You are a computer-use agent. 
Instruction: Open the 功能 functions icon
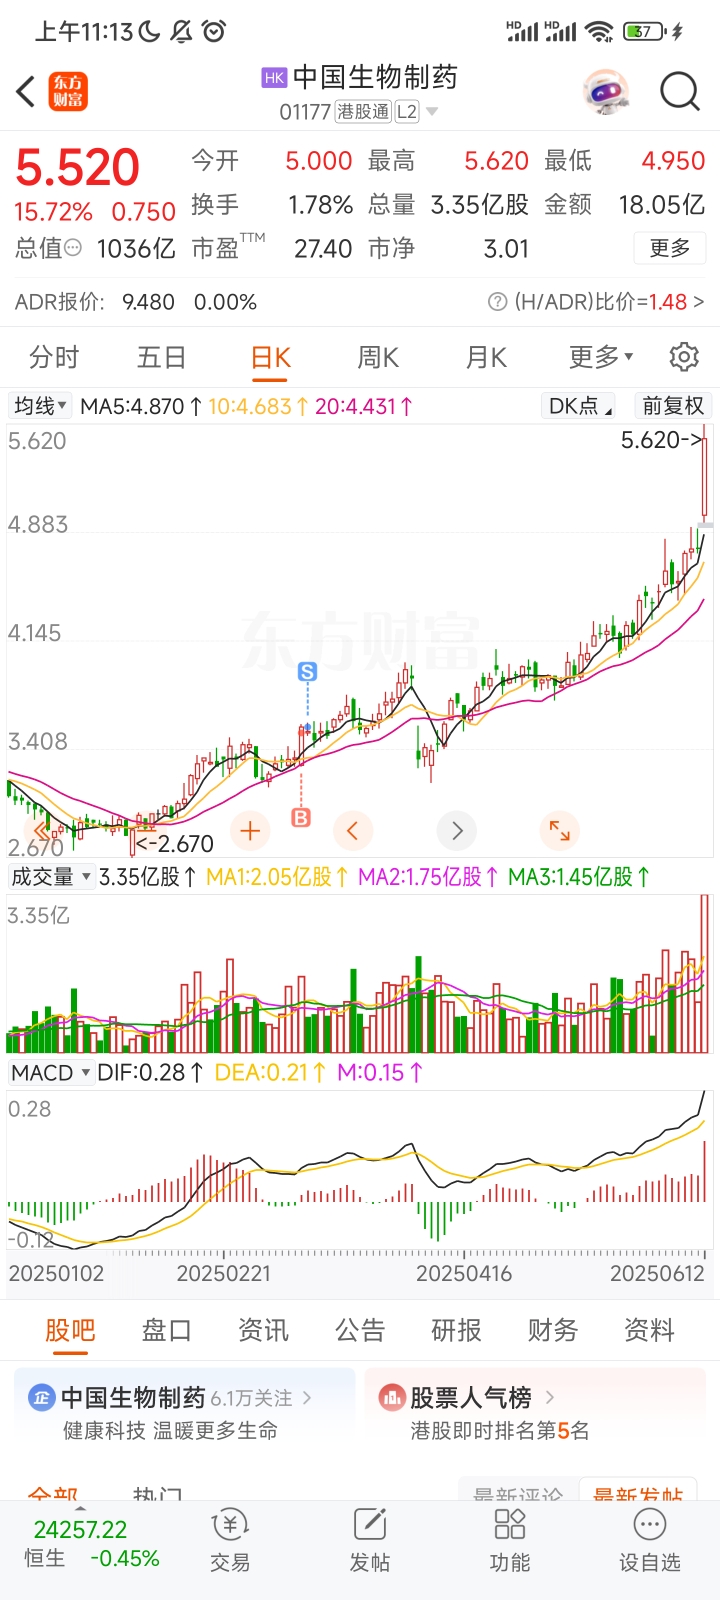point(510,1540)
